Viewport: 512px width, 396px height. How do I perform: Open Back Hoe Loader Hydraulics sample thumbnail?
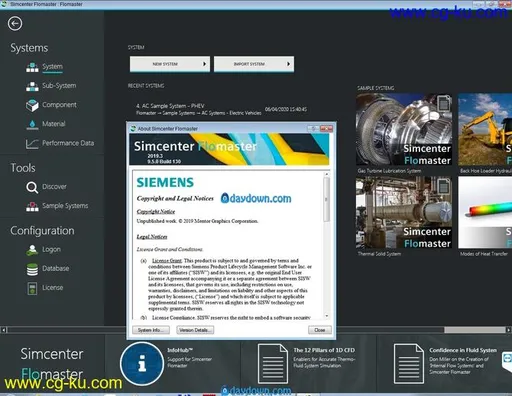point(485,130)
